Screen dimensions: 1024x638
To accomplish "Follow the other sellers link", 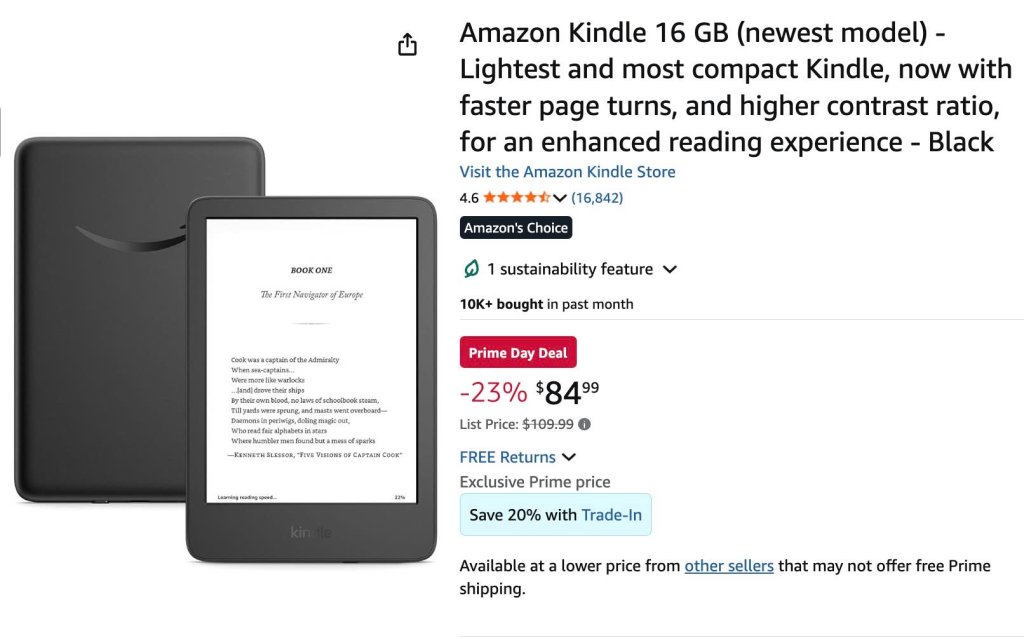I will pyautogui.click(x=729, y=566).
